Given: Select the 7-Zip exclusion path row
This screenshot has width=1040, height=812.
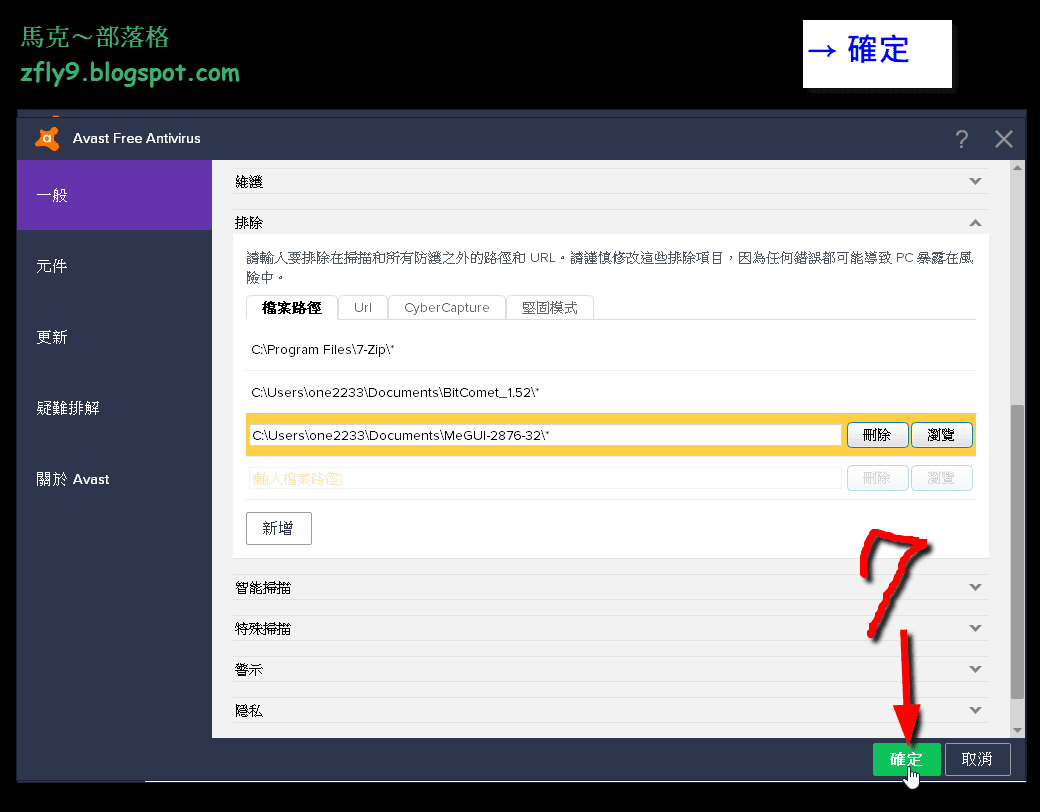Looking at the screenshot, I should [x=611, y=350].
